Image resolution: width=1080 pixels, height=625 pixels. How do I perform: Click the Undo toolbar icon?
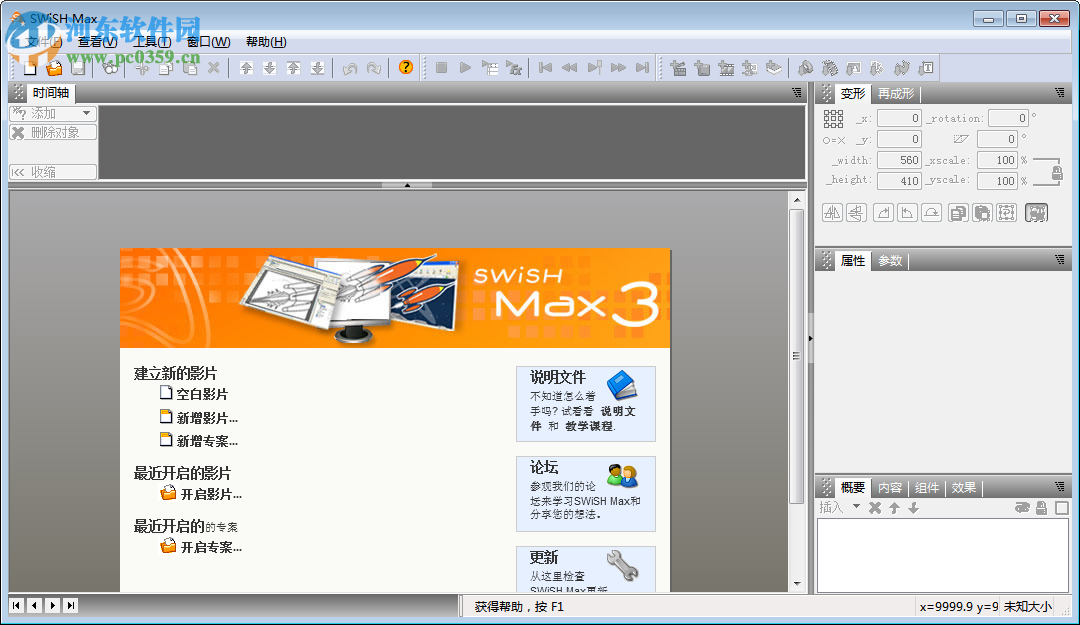350,68
